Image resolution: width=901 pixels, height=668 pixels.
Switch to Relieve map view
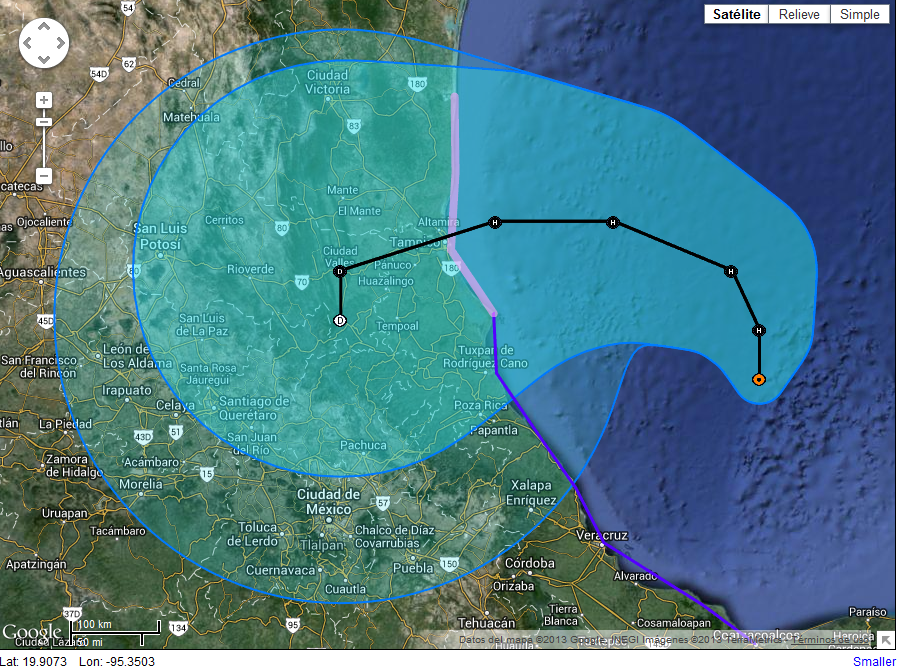(799, 14)
